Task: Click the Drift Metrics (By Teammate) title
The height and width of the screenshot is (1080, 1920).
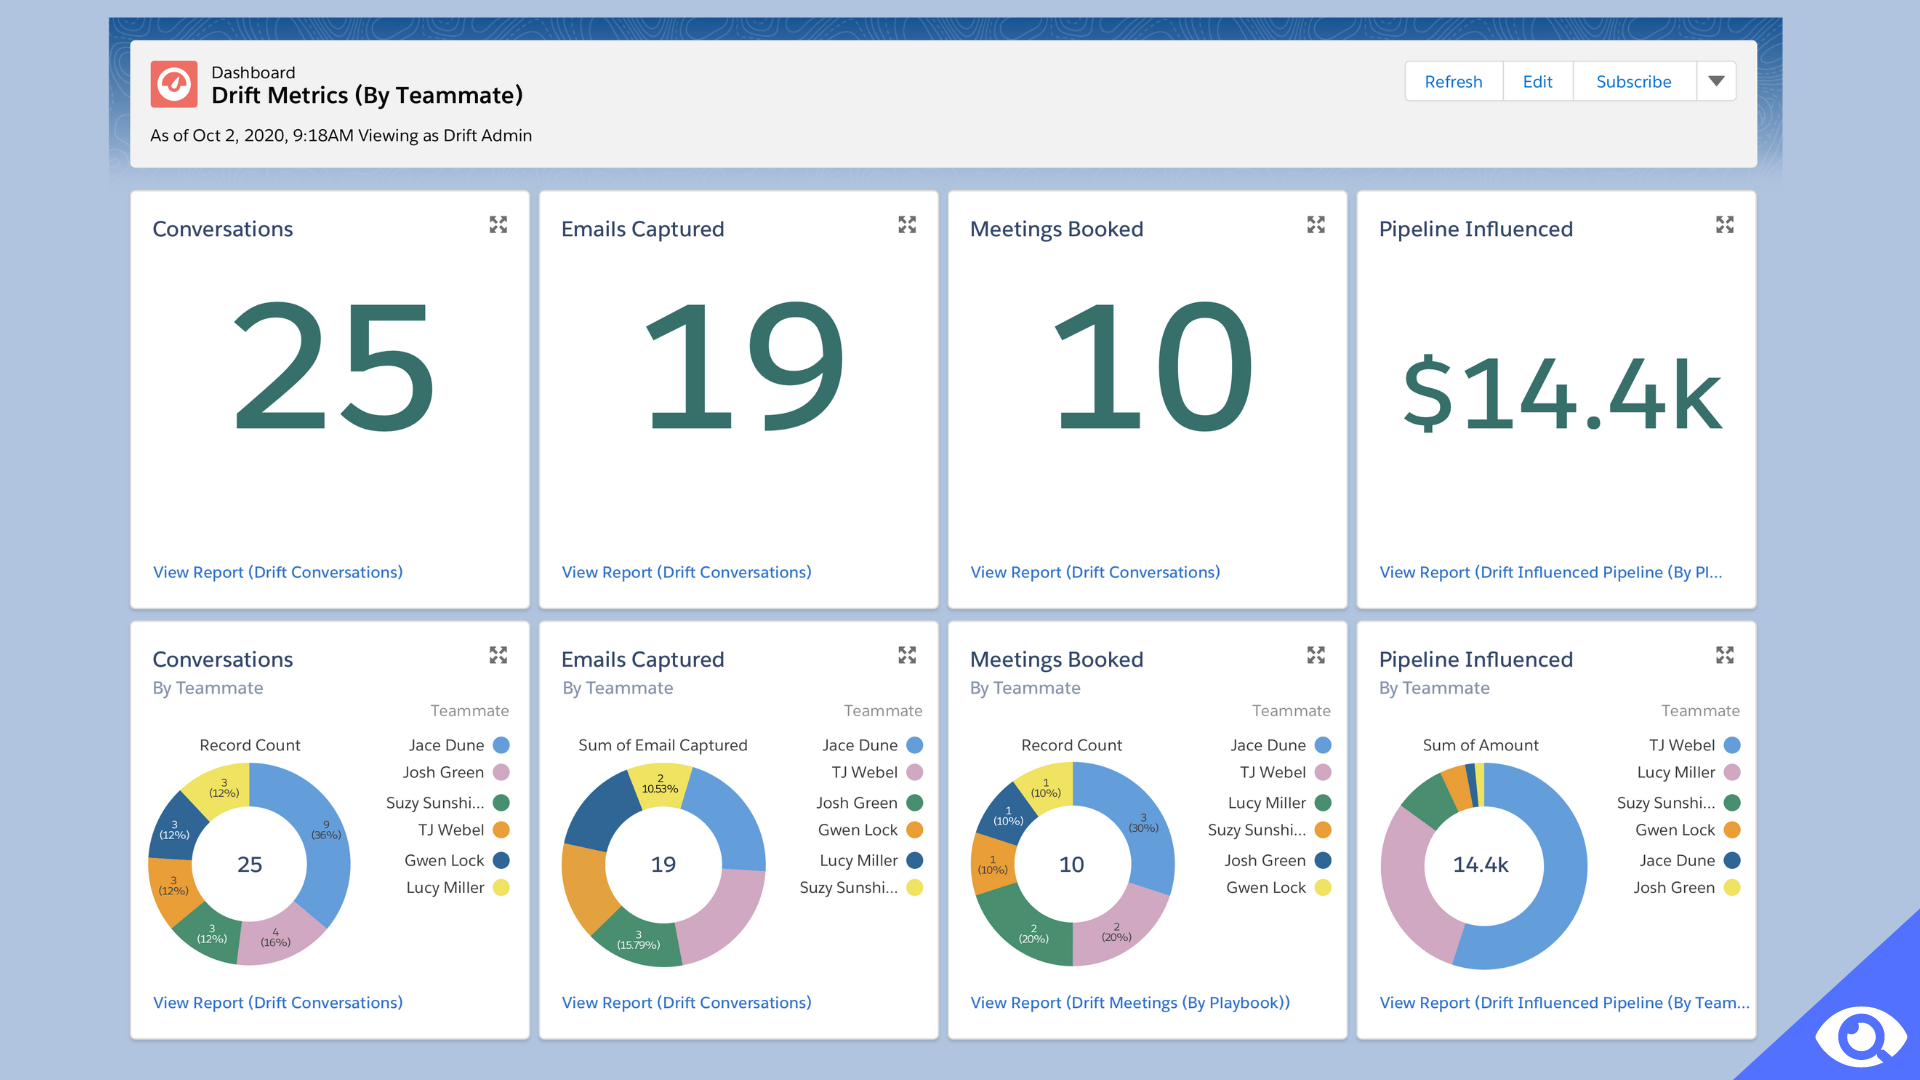Action: click(367, 95)
